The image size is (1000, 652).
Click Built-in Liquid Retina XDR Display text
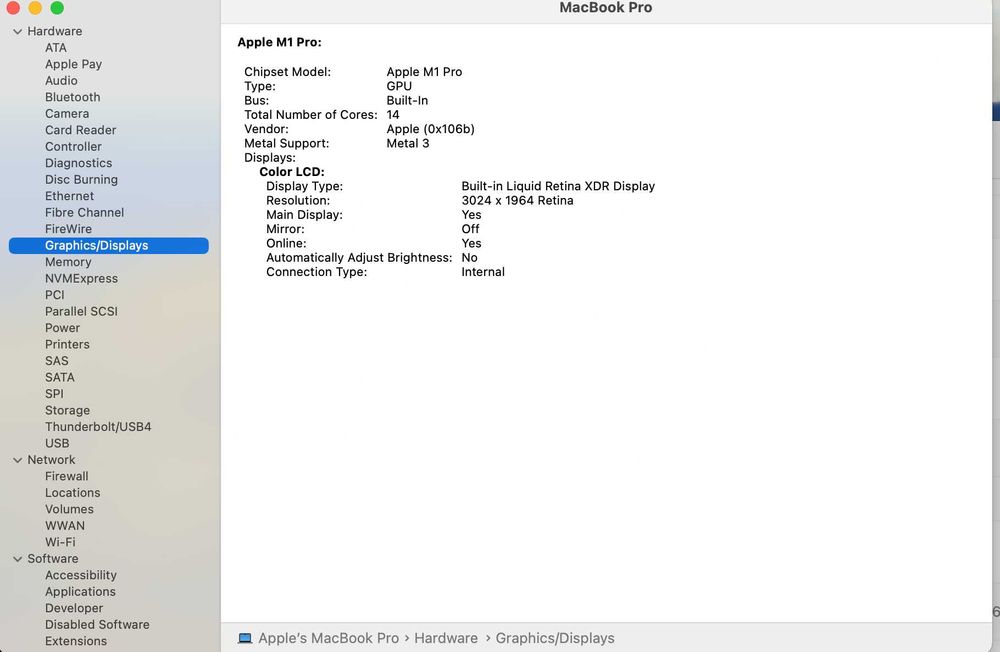(558, 186)
